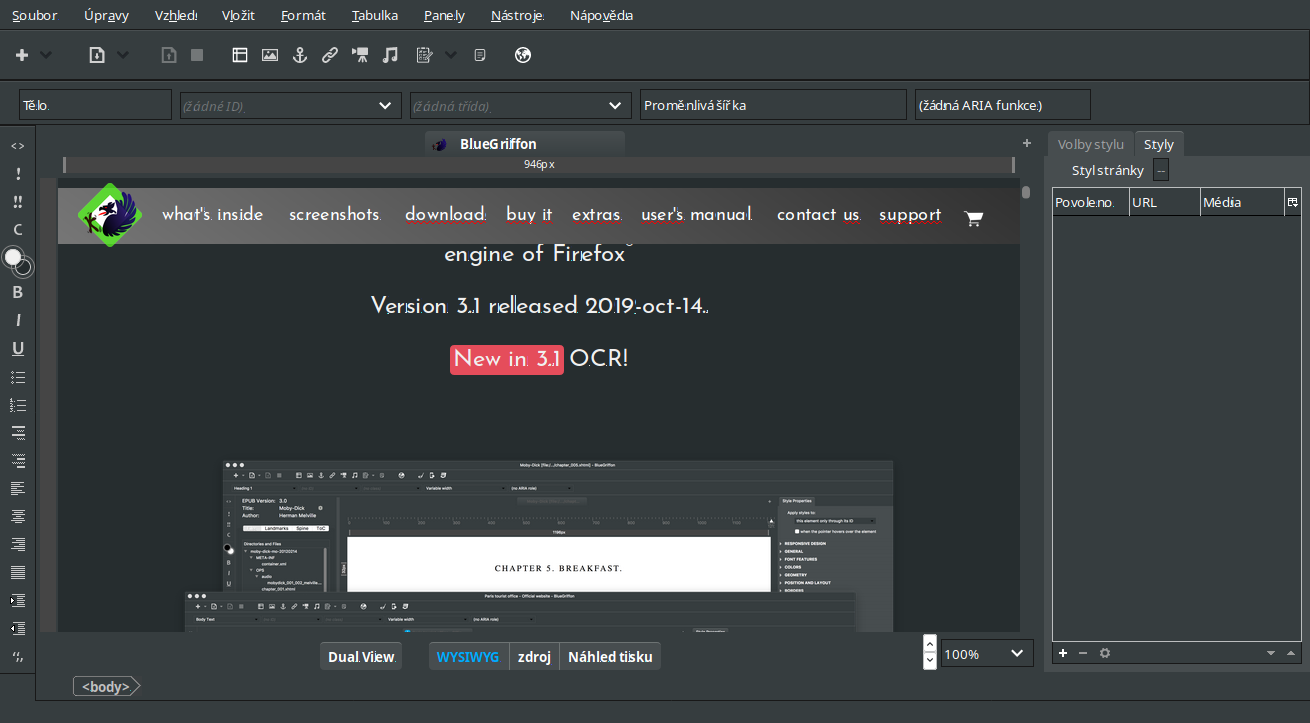Image resolution: width=1310 pixels, height=723 pixels.
Task: Insert an anchor with the anchor icon
Action: pyautogui.click(x=298, y=55)
